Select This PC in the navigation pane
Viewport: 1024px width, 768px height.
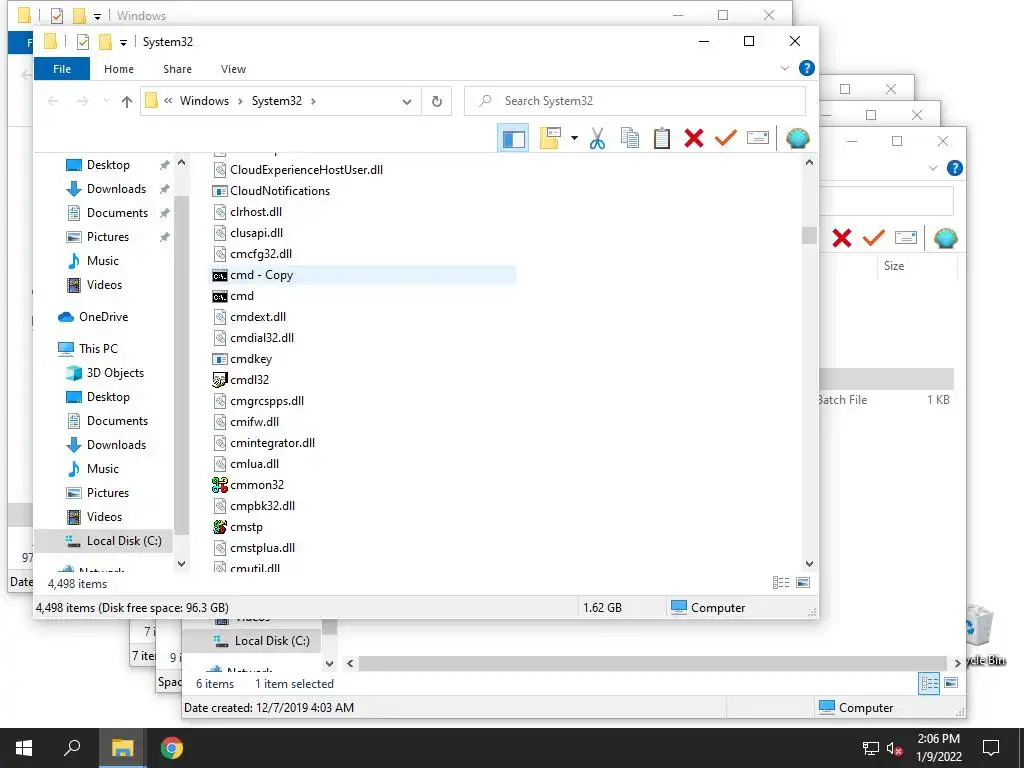point(98,349)
